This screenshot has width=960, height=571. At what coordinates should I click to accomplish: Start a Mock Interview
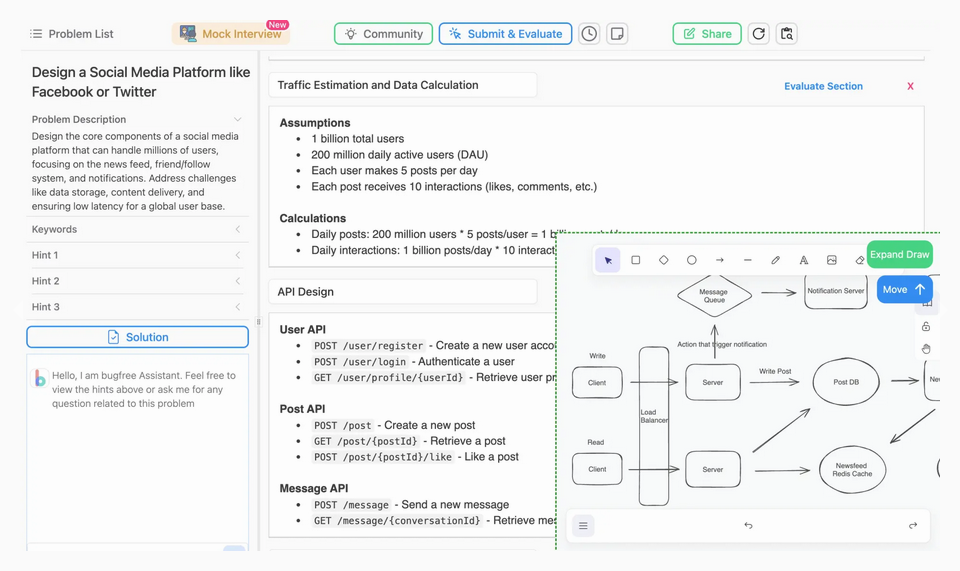click(231, 34)
